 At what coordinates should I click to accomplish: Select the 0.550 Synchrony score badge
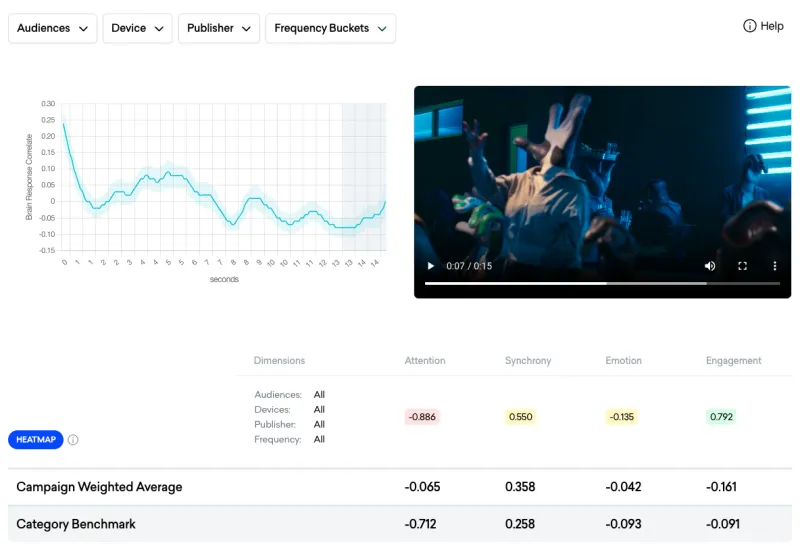pos(520,417)
